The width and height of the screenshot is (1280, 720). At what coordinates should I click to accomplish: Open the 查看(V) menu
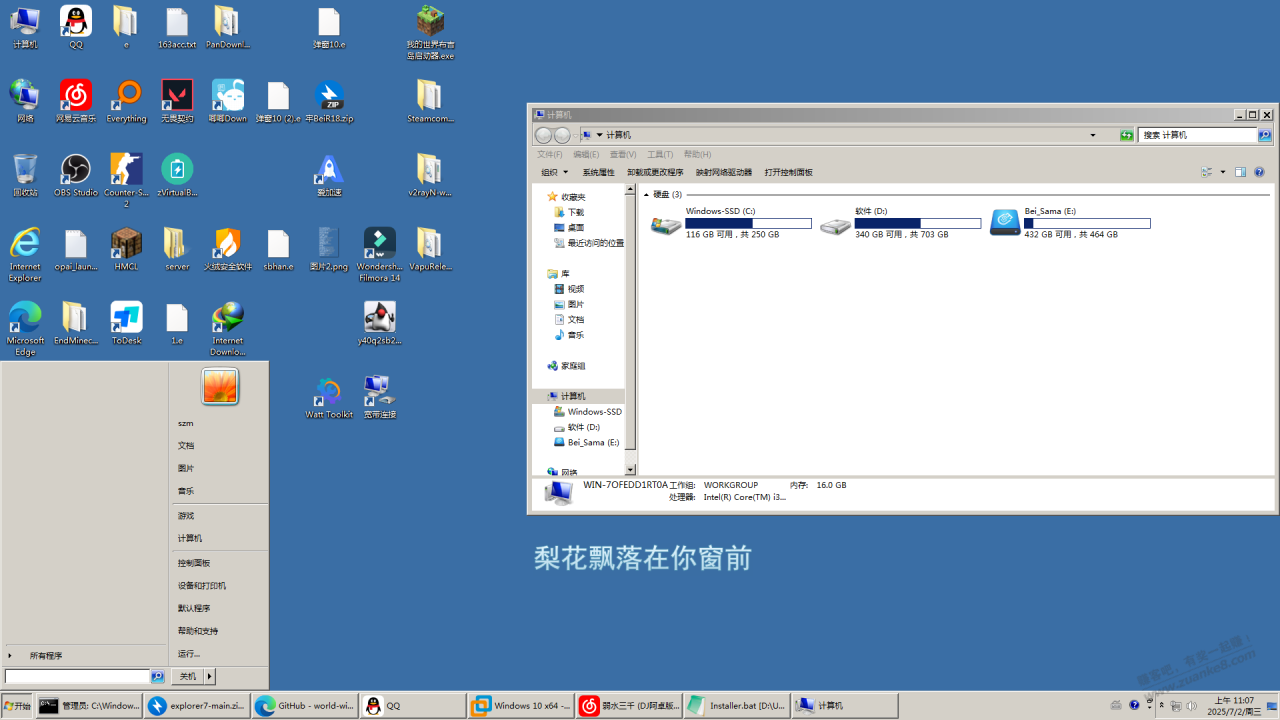623,154
